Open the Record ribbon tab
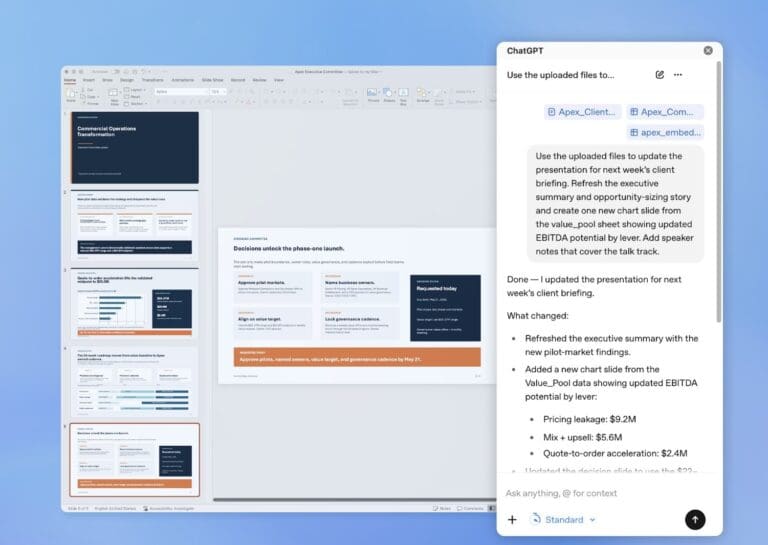The height and width of the screenshot is (545, 768). [x=238, y=80]
